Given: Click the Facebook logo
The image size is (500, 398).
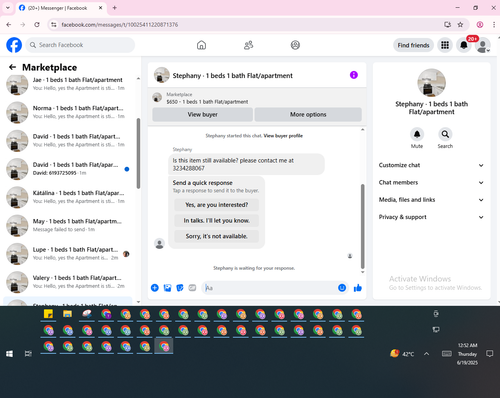Looking at the screenshot, I should [14, 45].
